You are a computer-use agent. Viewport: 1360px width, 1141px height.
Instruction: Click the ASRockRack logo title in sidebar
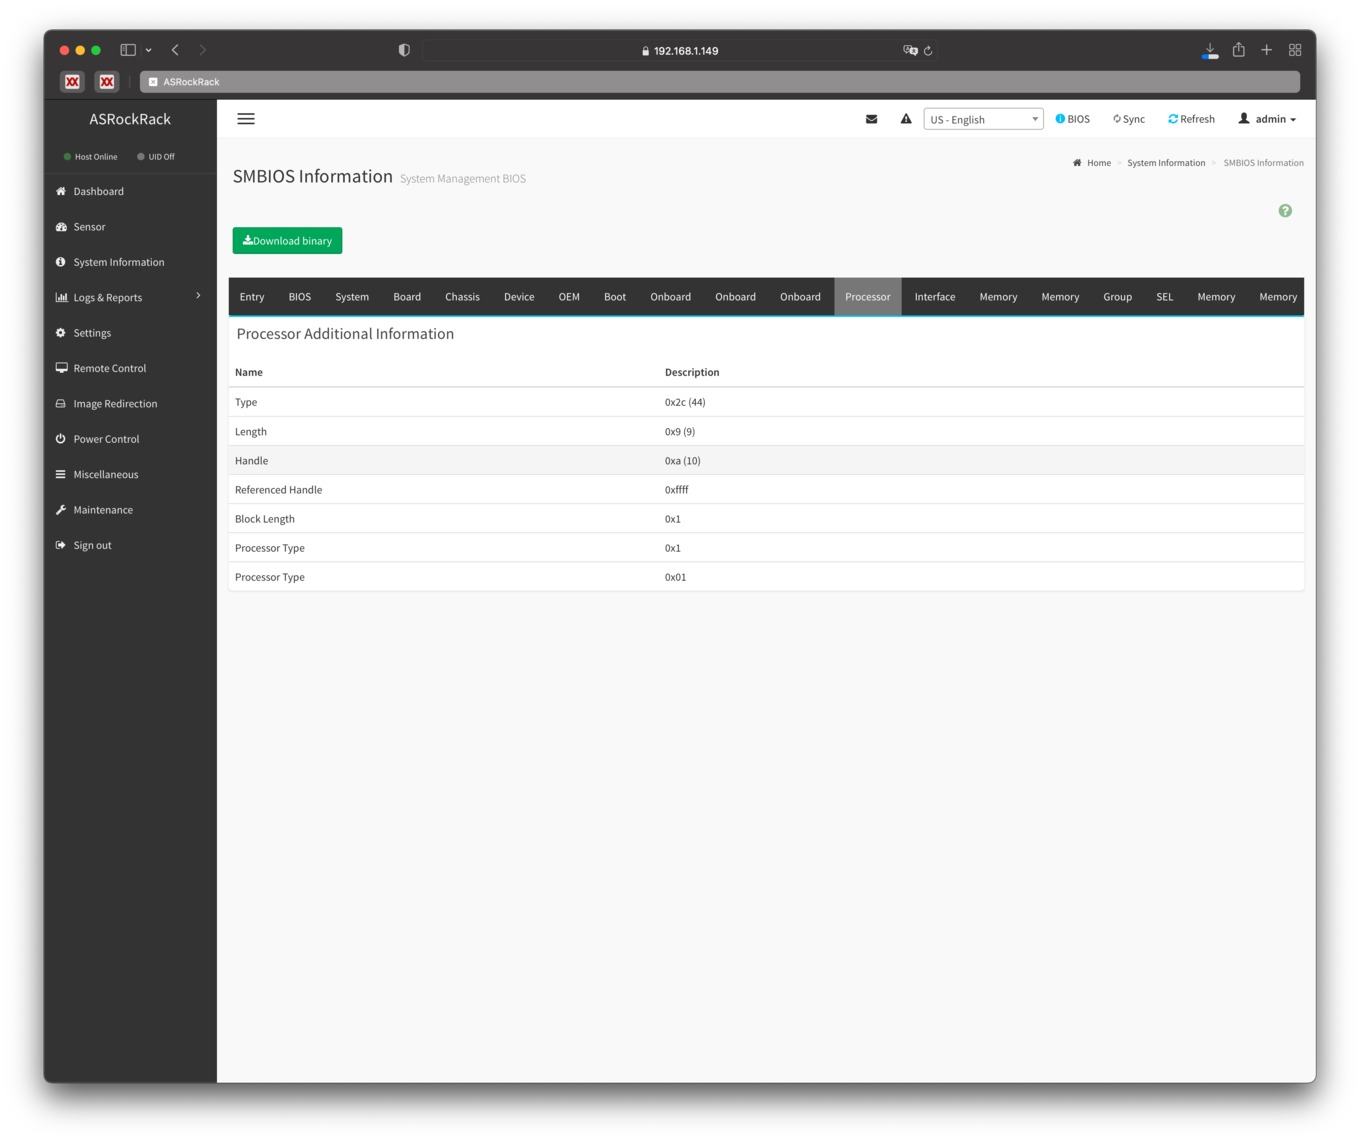pyautogui.click(x=130, y=119)
